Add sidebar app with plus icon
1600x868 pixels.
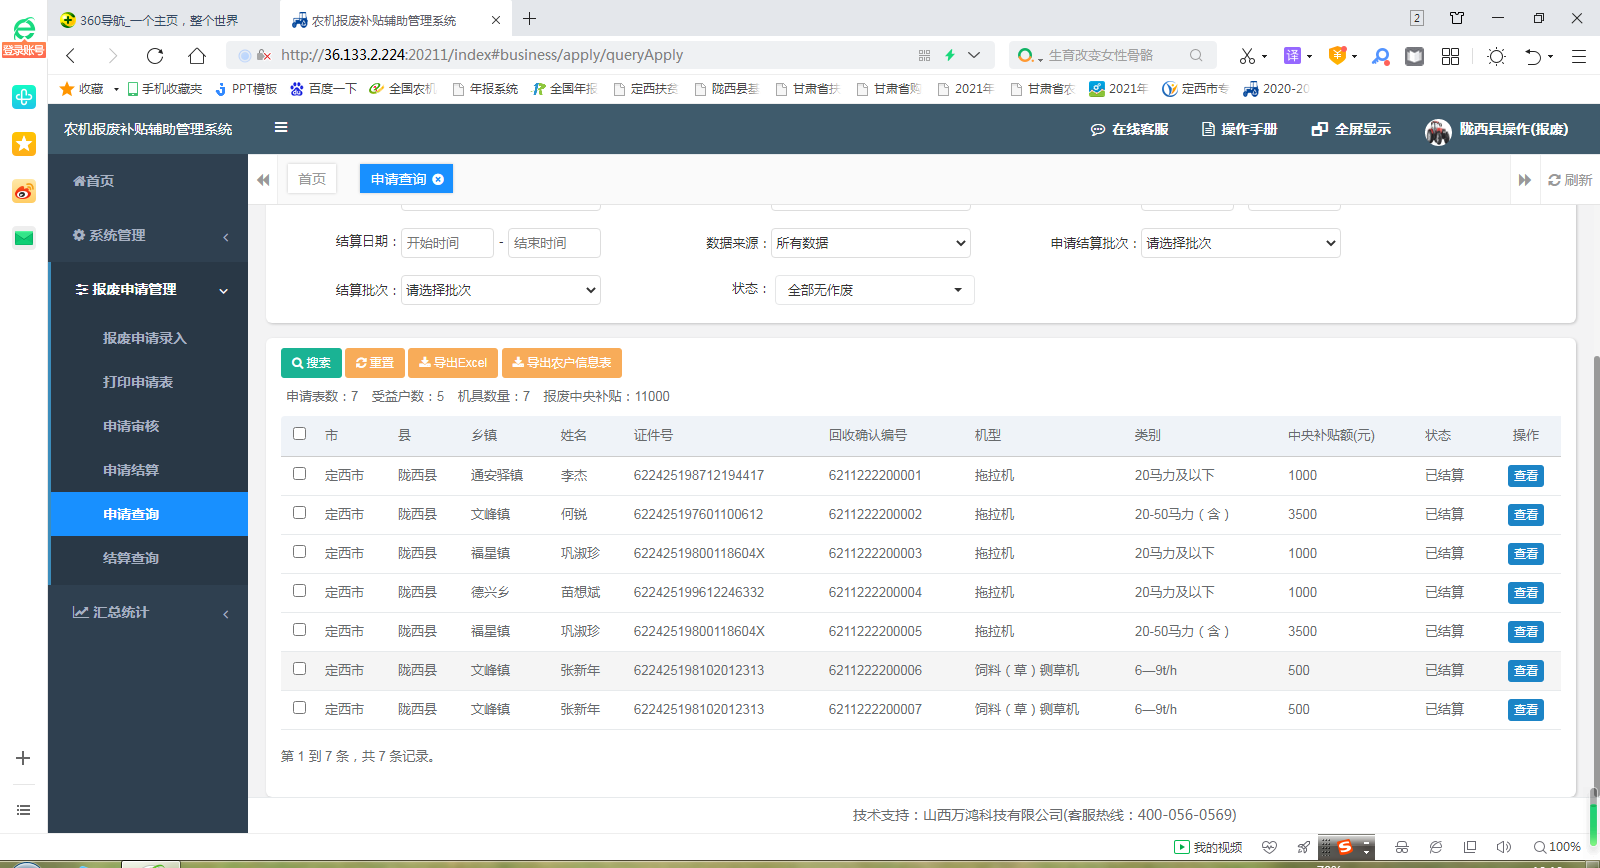tap(23, 758)
